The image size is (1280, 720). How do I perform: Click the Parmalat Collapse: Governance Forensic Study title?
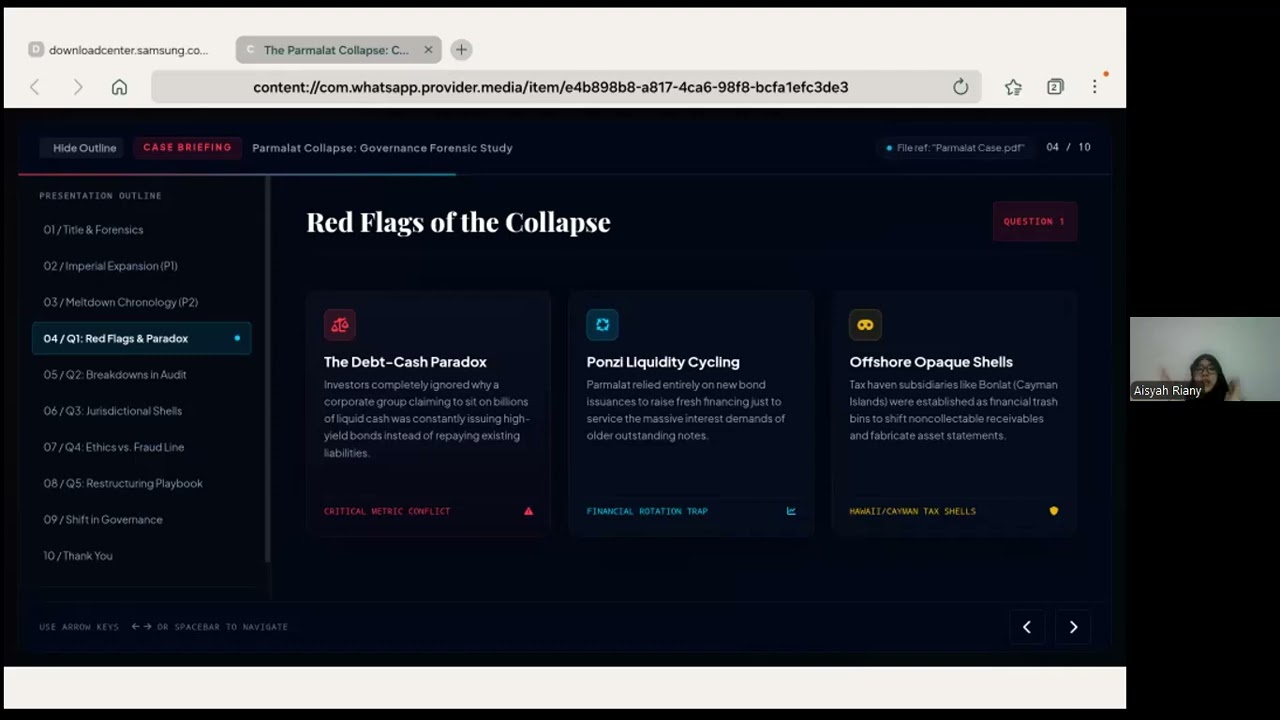tap(382, 148)
